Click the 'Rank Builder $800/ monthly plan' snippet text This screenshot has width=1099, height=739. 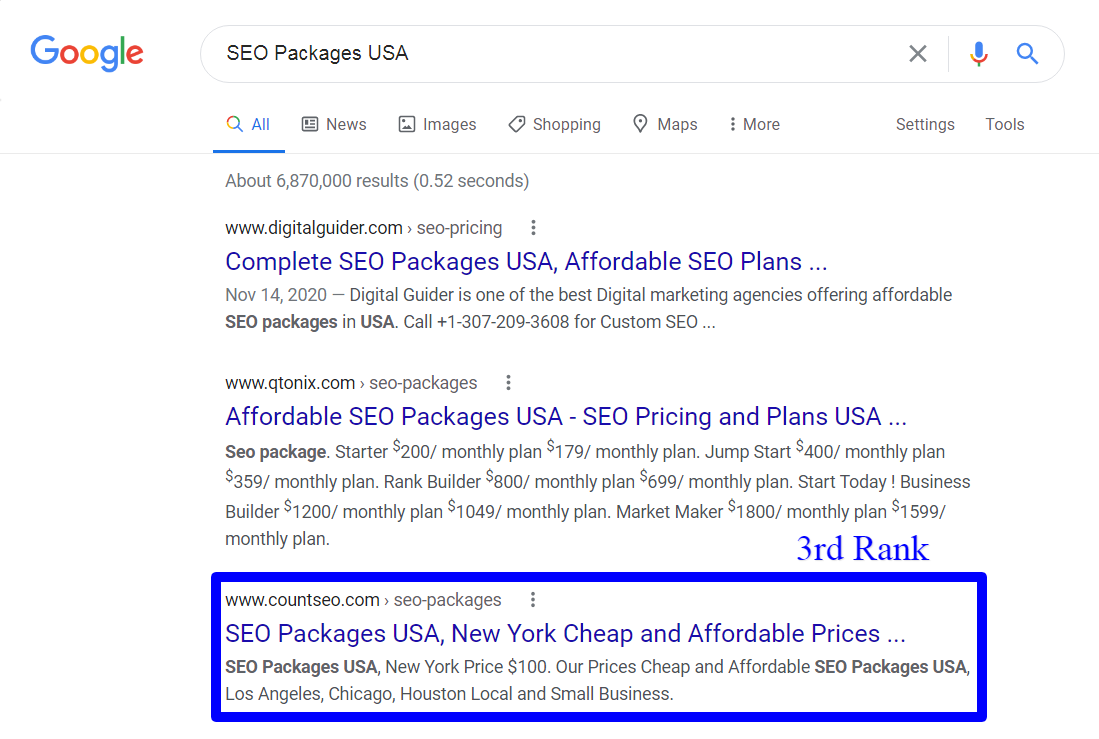(509, 482)
